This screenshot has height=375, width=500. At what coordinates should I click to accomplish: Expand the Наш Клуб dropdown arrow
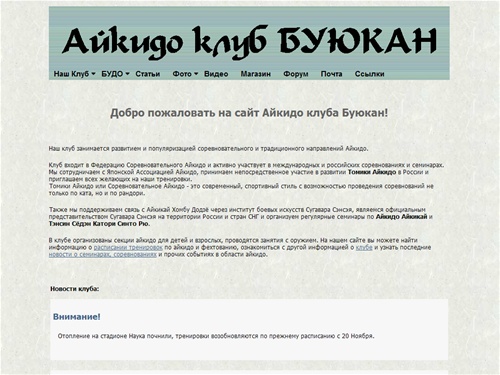point(93,74)
